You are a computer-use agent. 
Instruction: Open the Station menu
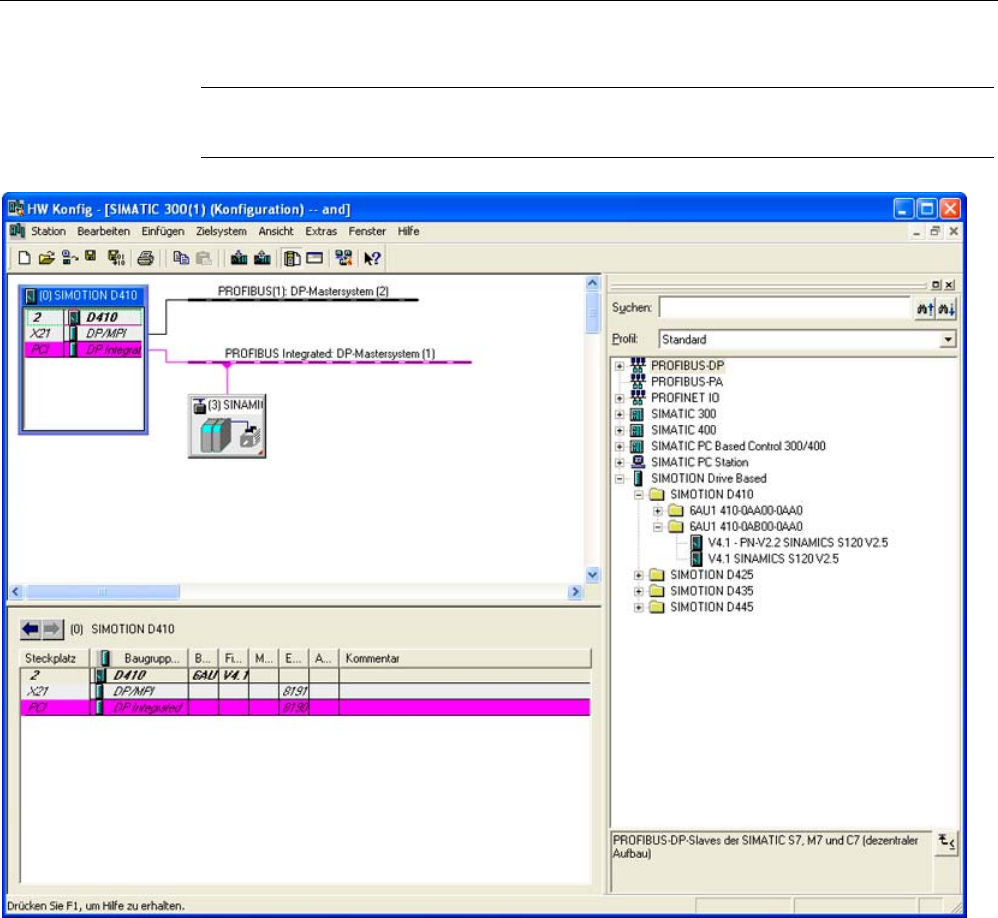pyautogui.click(x=48, y=231)
